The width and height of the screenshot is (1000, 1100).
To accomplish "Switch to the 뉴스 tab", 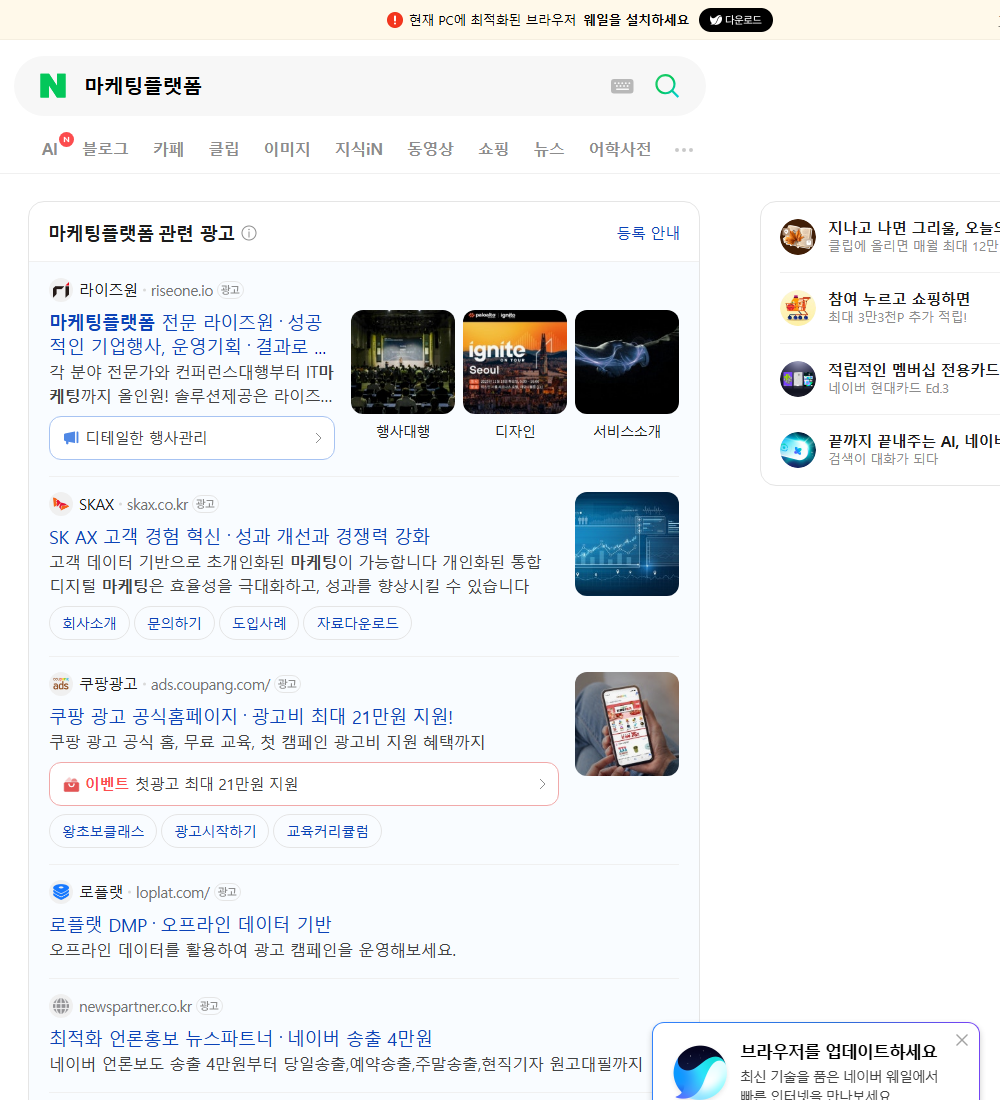I will tap(549, 149).
